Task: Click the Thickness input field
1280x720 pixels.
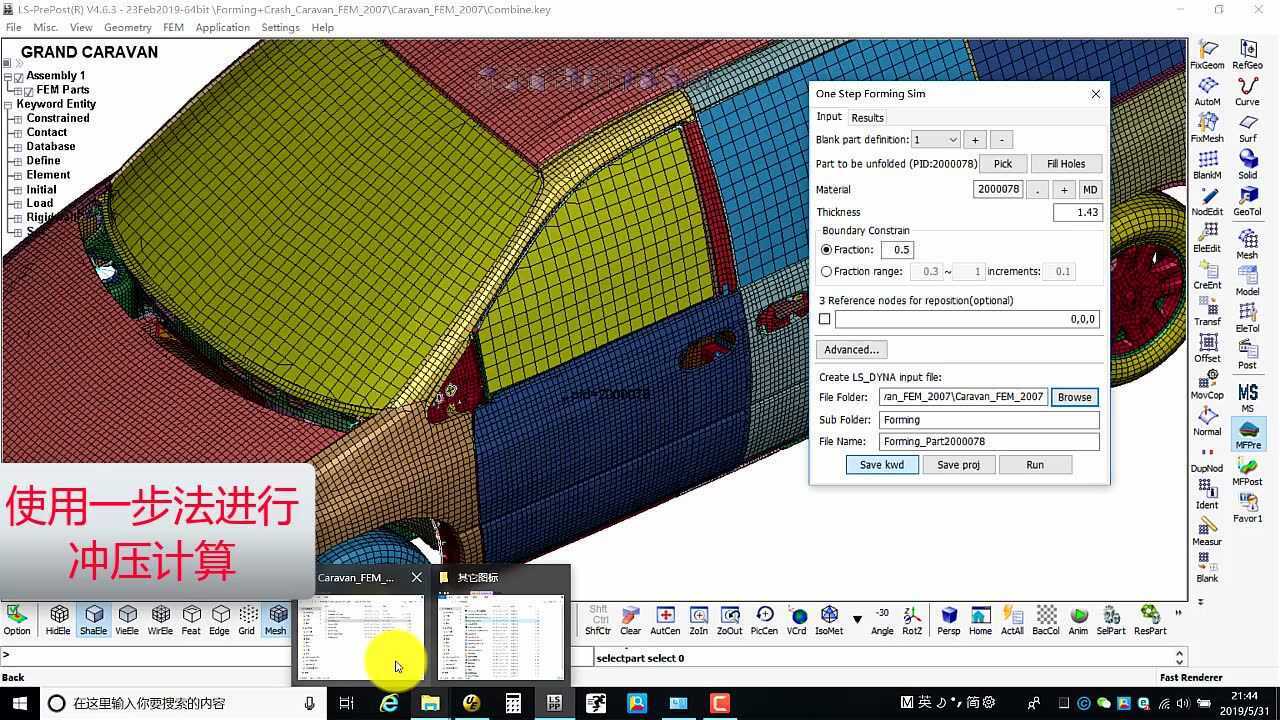Action: pyautogui.click(x=1077, y=212)
